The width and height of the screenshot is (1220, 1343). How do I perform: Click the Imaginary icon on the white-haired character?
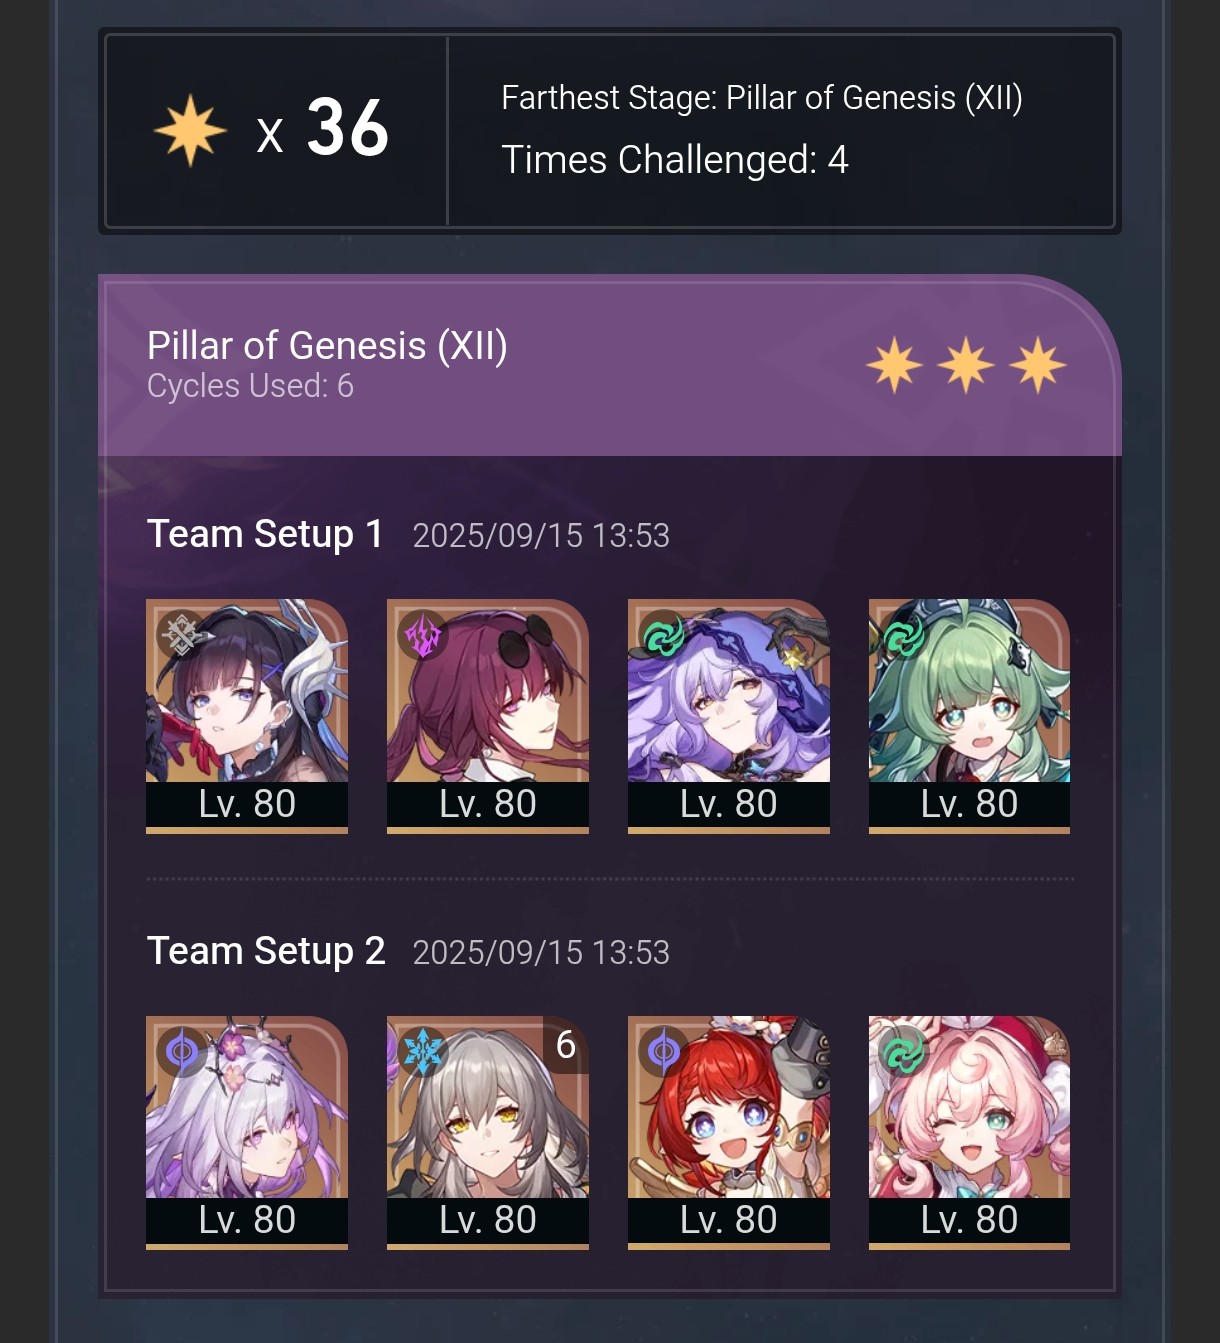coord(181,1051)
